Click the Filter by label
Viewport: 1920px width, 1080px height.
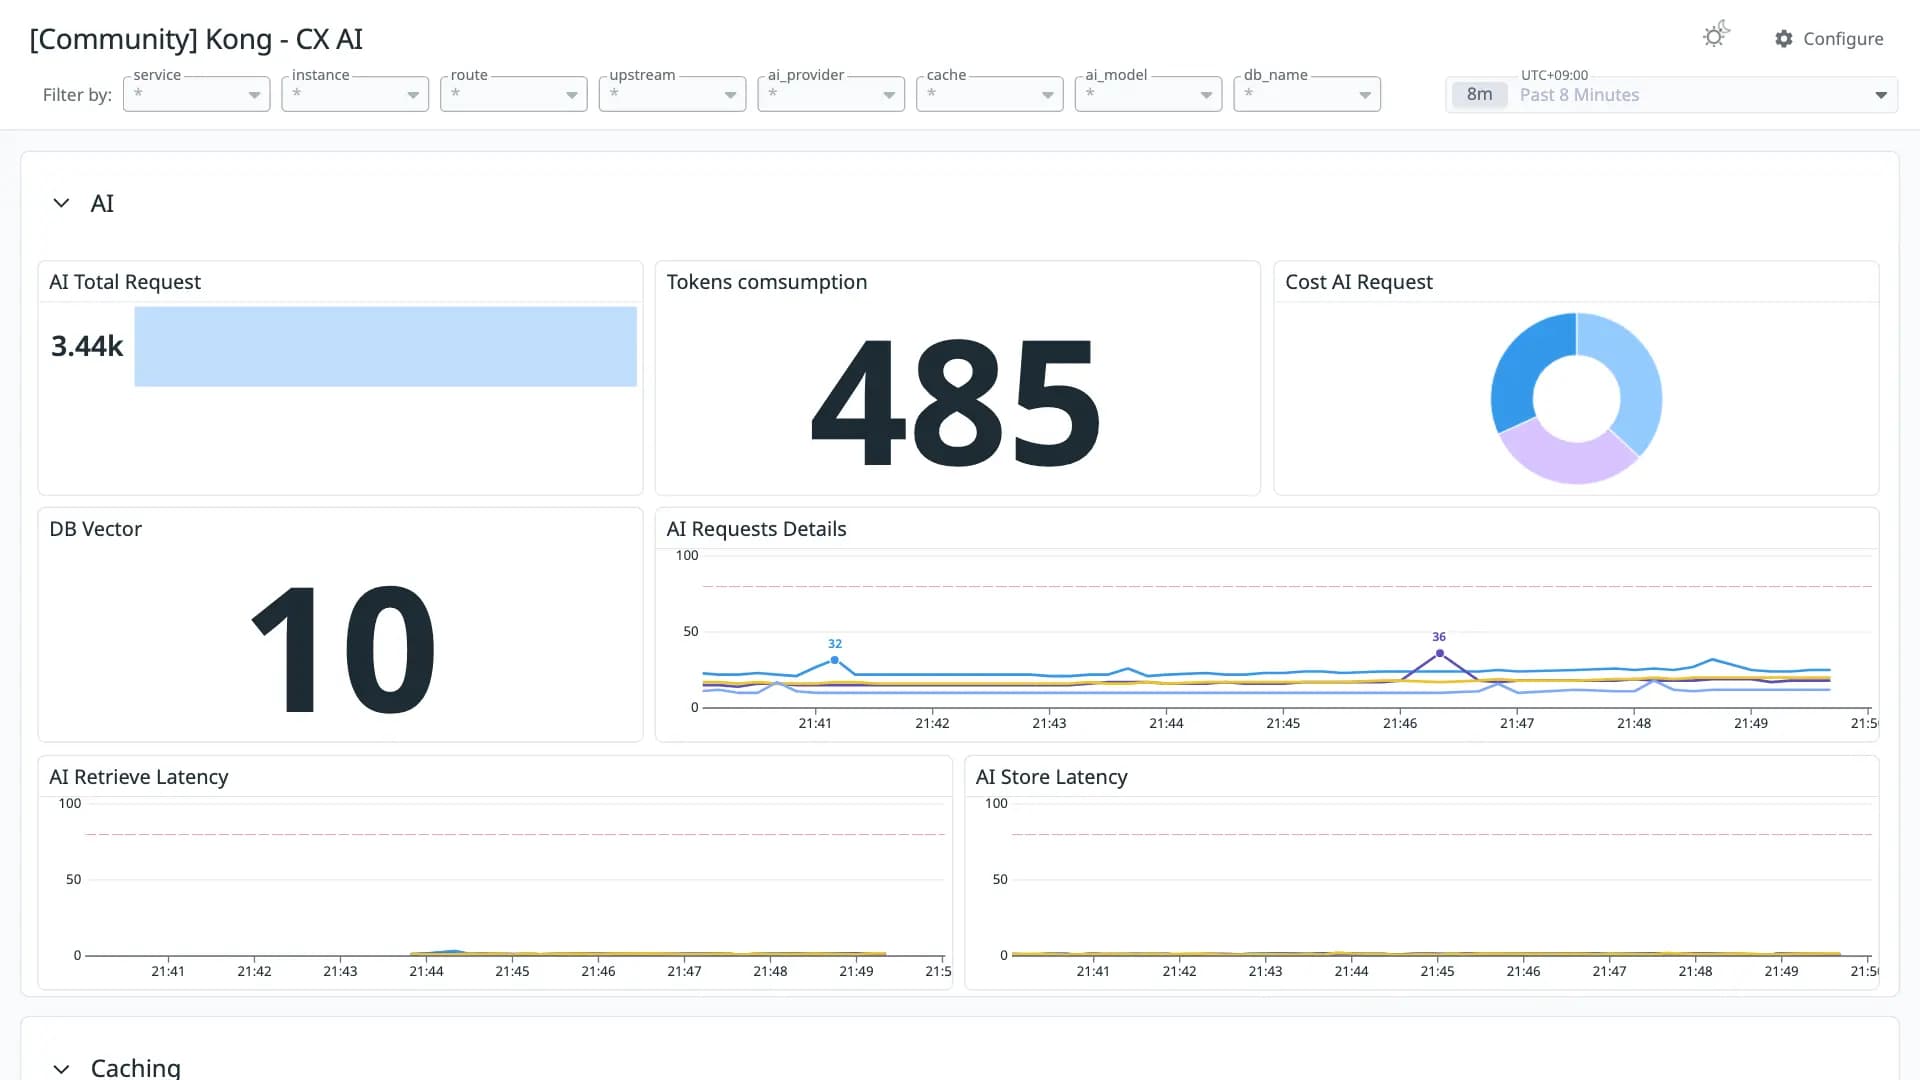[77, 95]
